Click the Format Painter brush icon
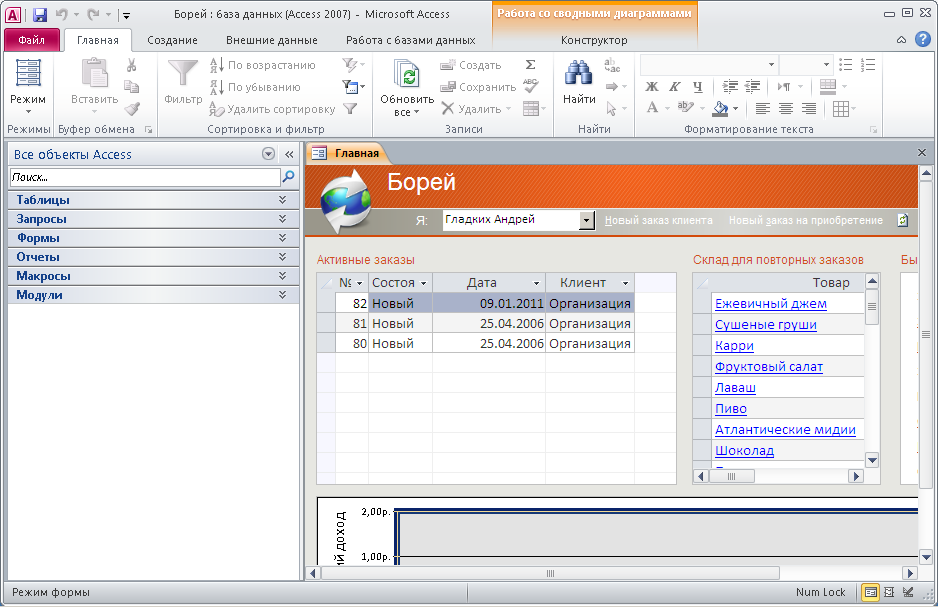 tap(132, 109)
